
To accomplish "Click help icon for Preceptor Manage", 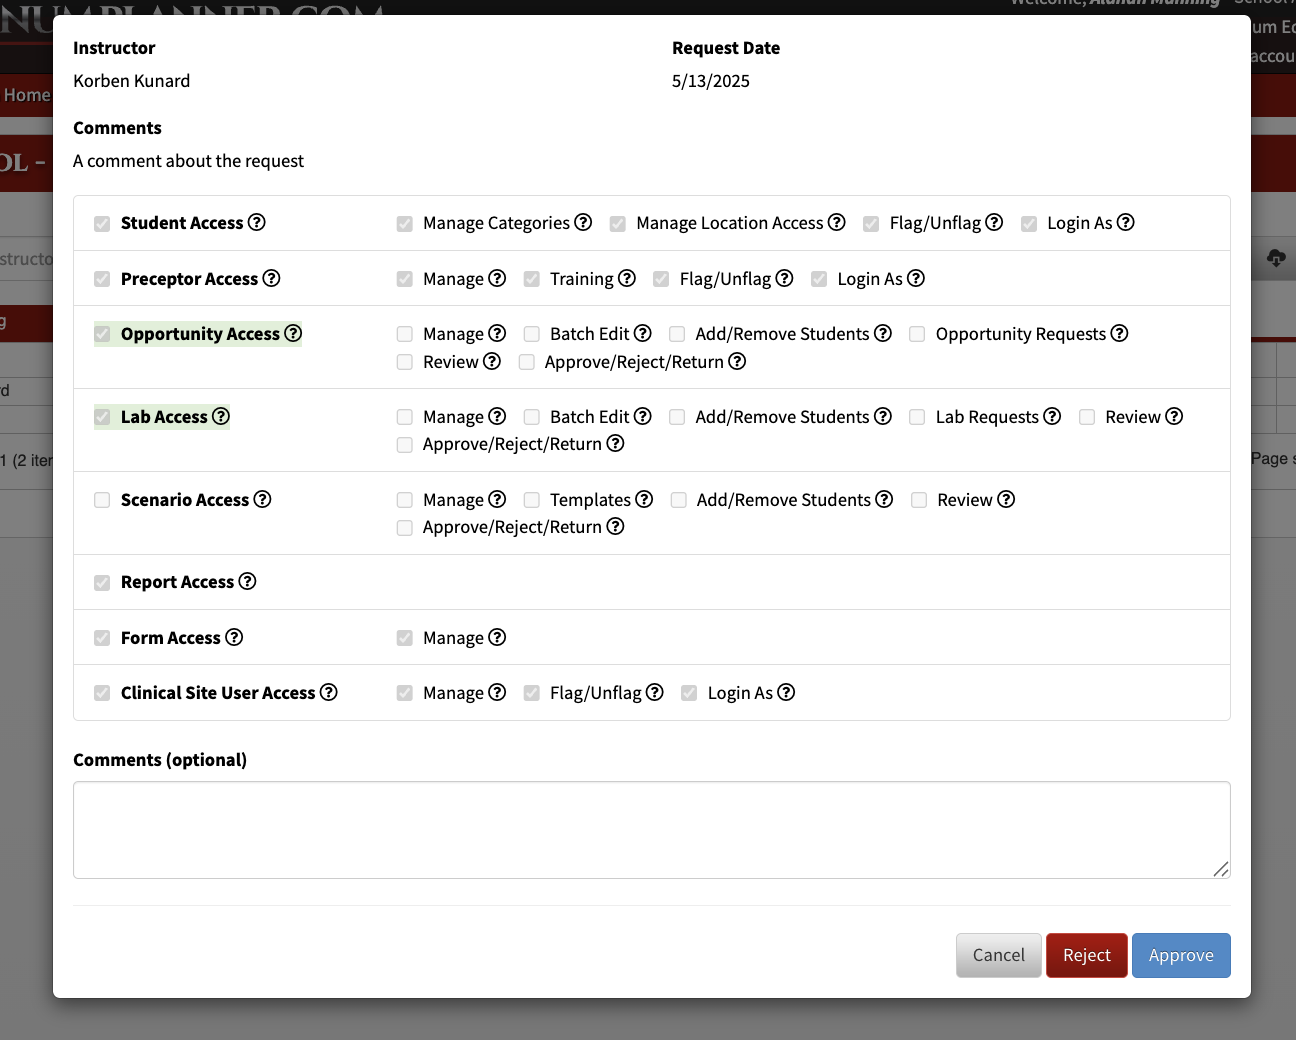I will [x=497, y=278].
